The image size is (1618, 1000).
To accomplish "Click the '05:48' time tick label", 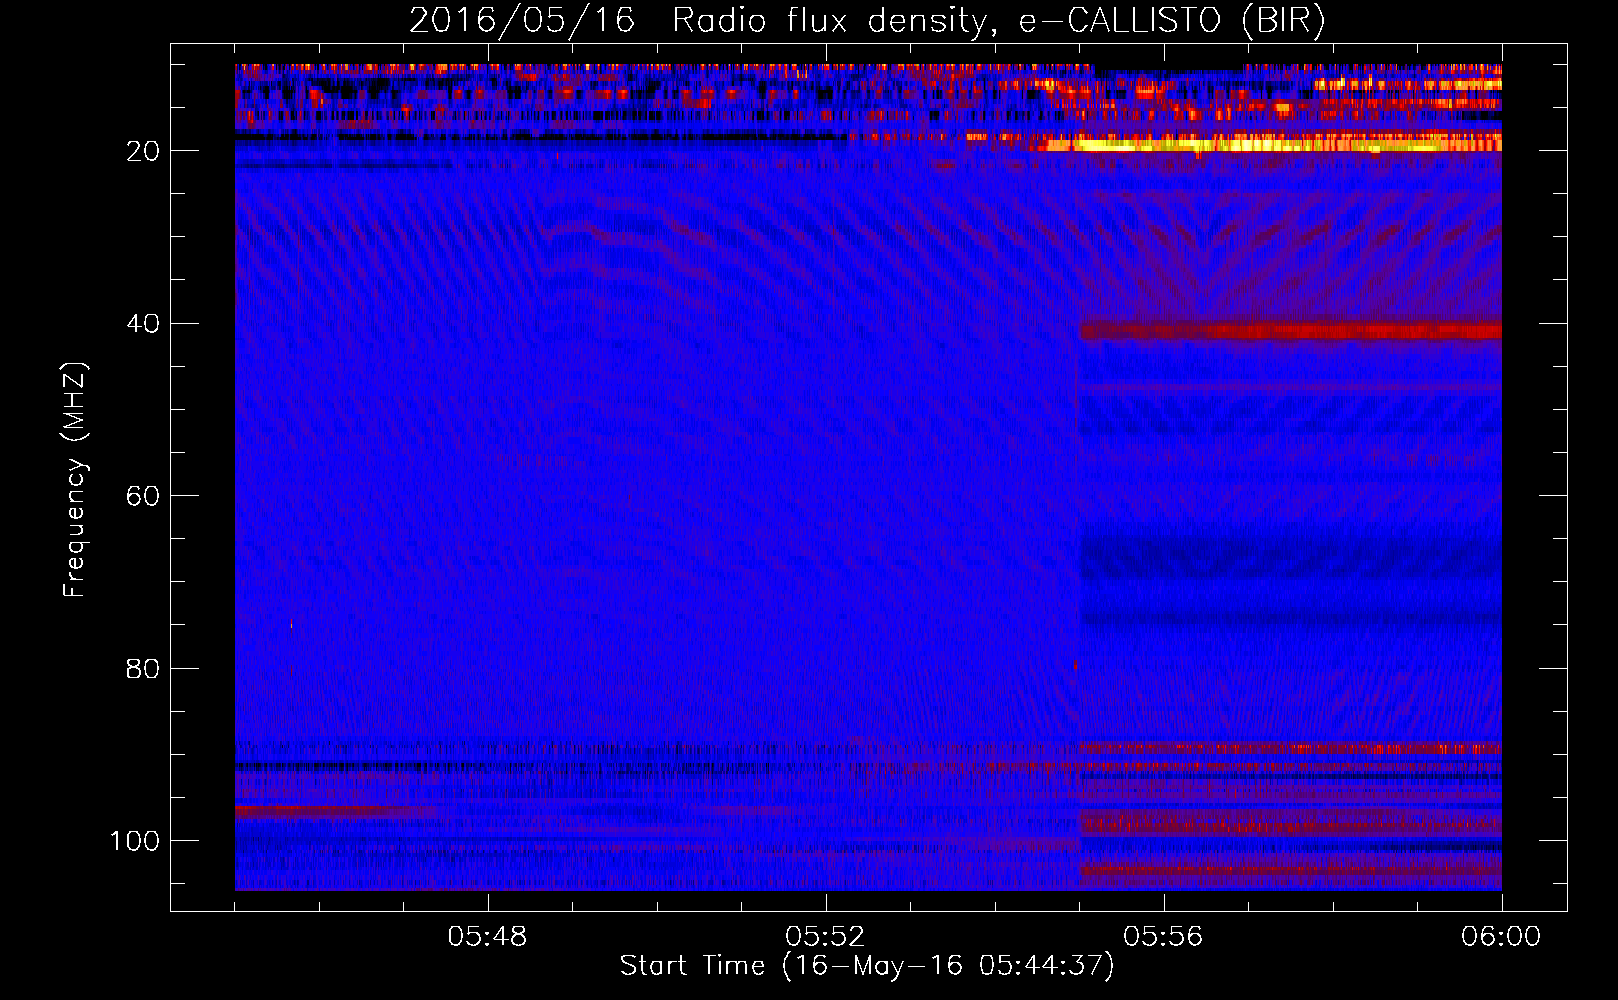I will click(488, 937).
